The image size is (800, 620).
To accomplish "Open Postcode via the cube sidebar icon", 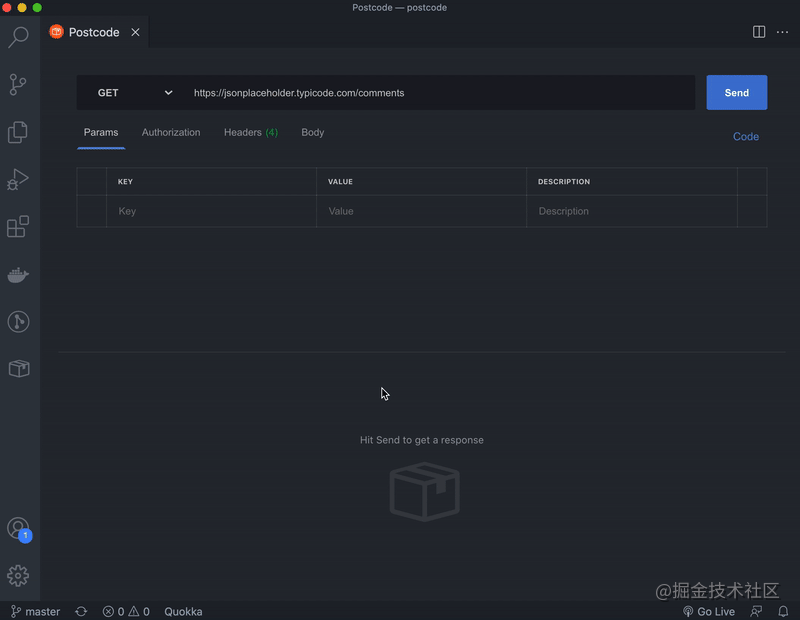I will [19, 368].
